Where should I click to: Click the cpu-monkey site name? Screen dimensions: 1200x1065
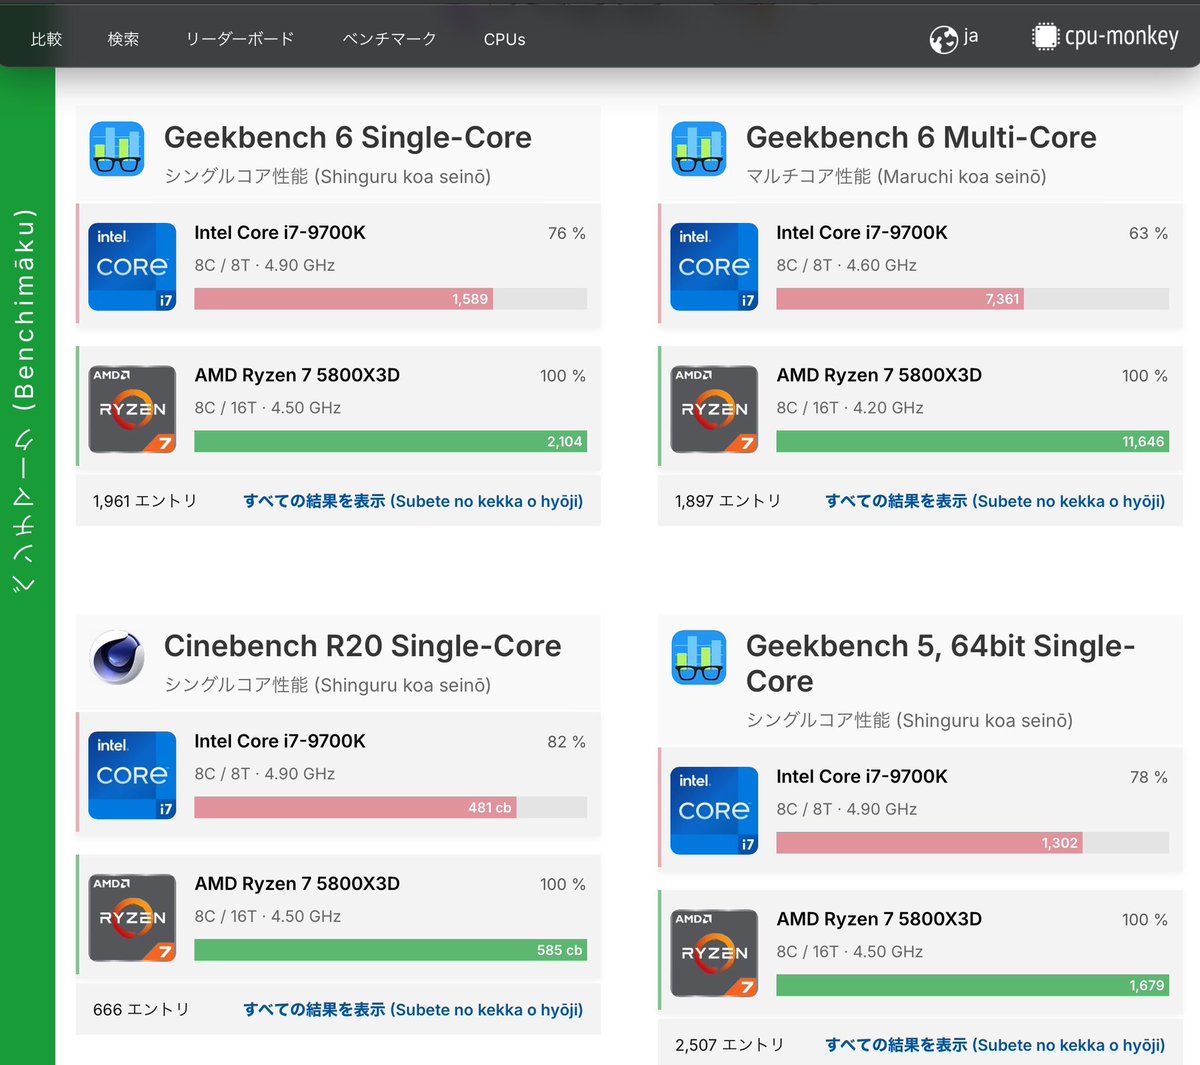pyautogui.click(x=1121, y=37)
